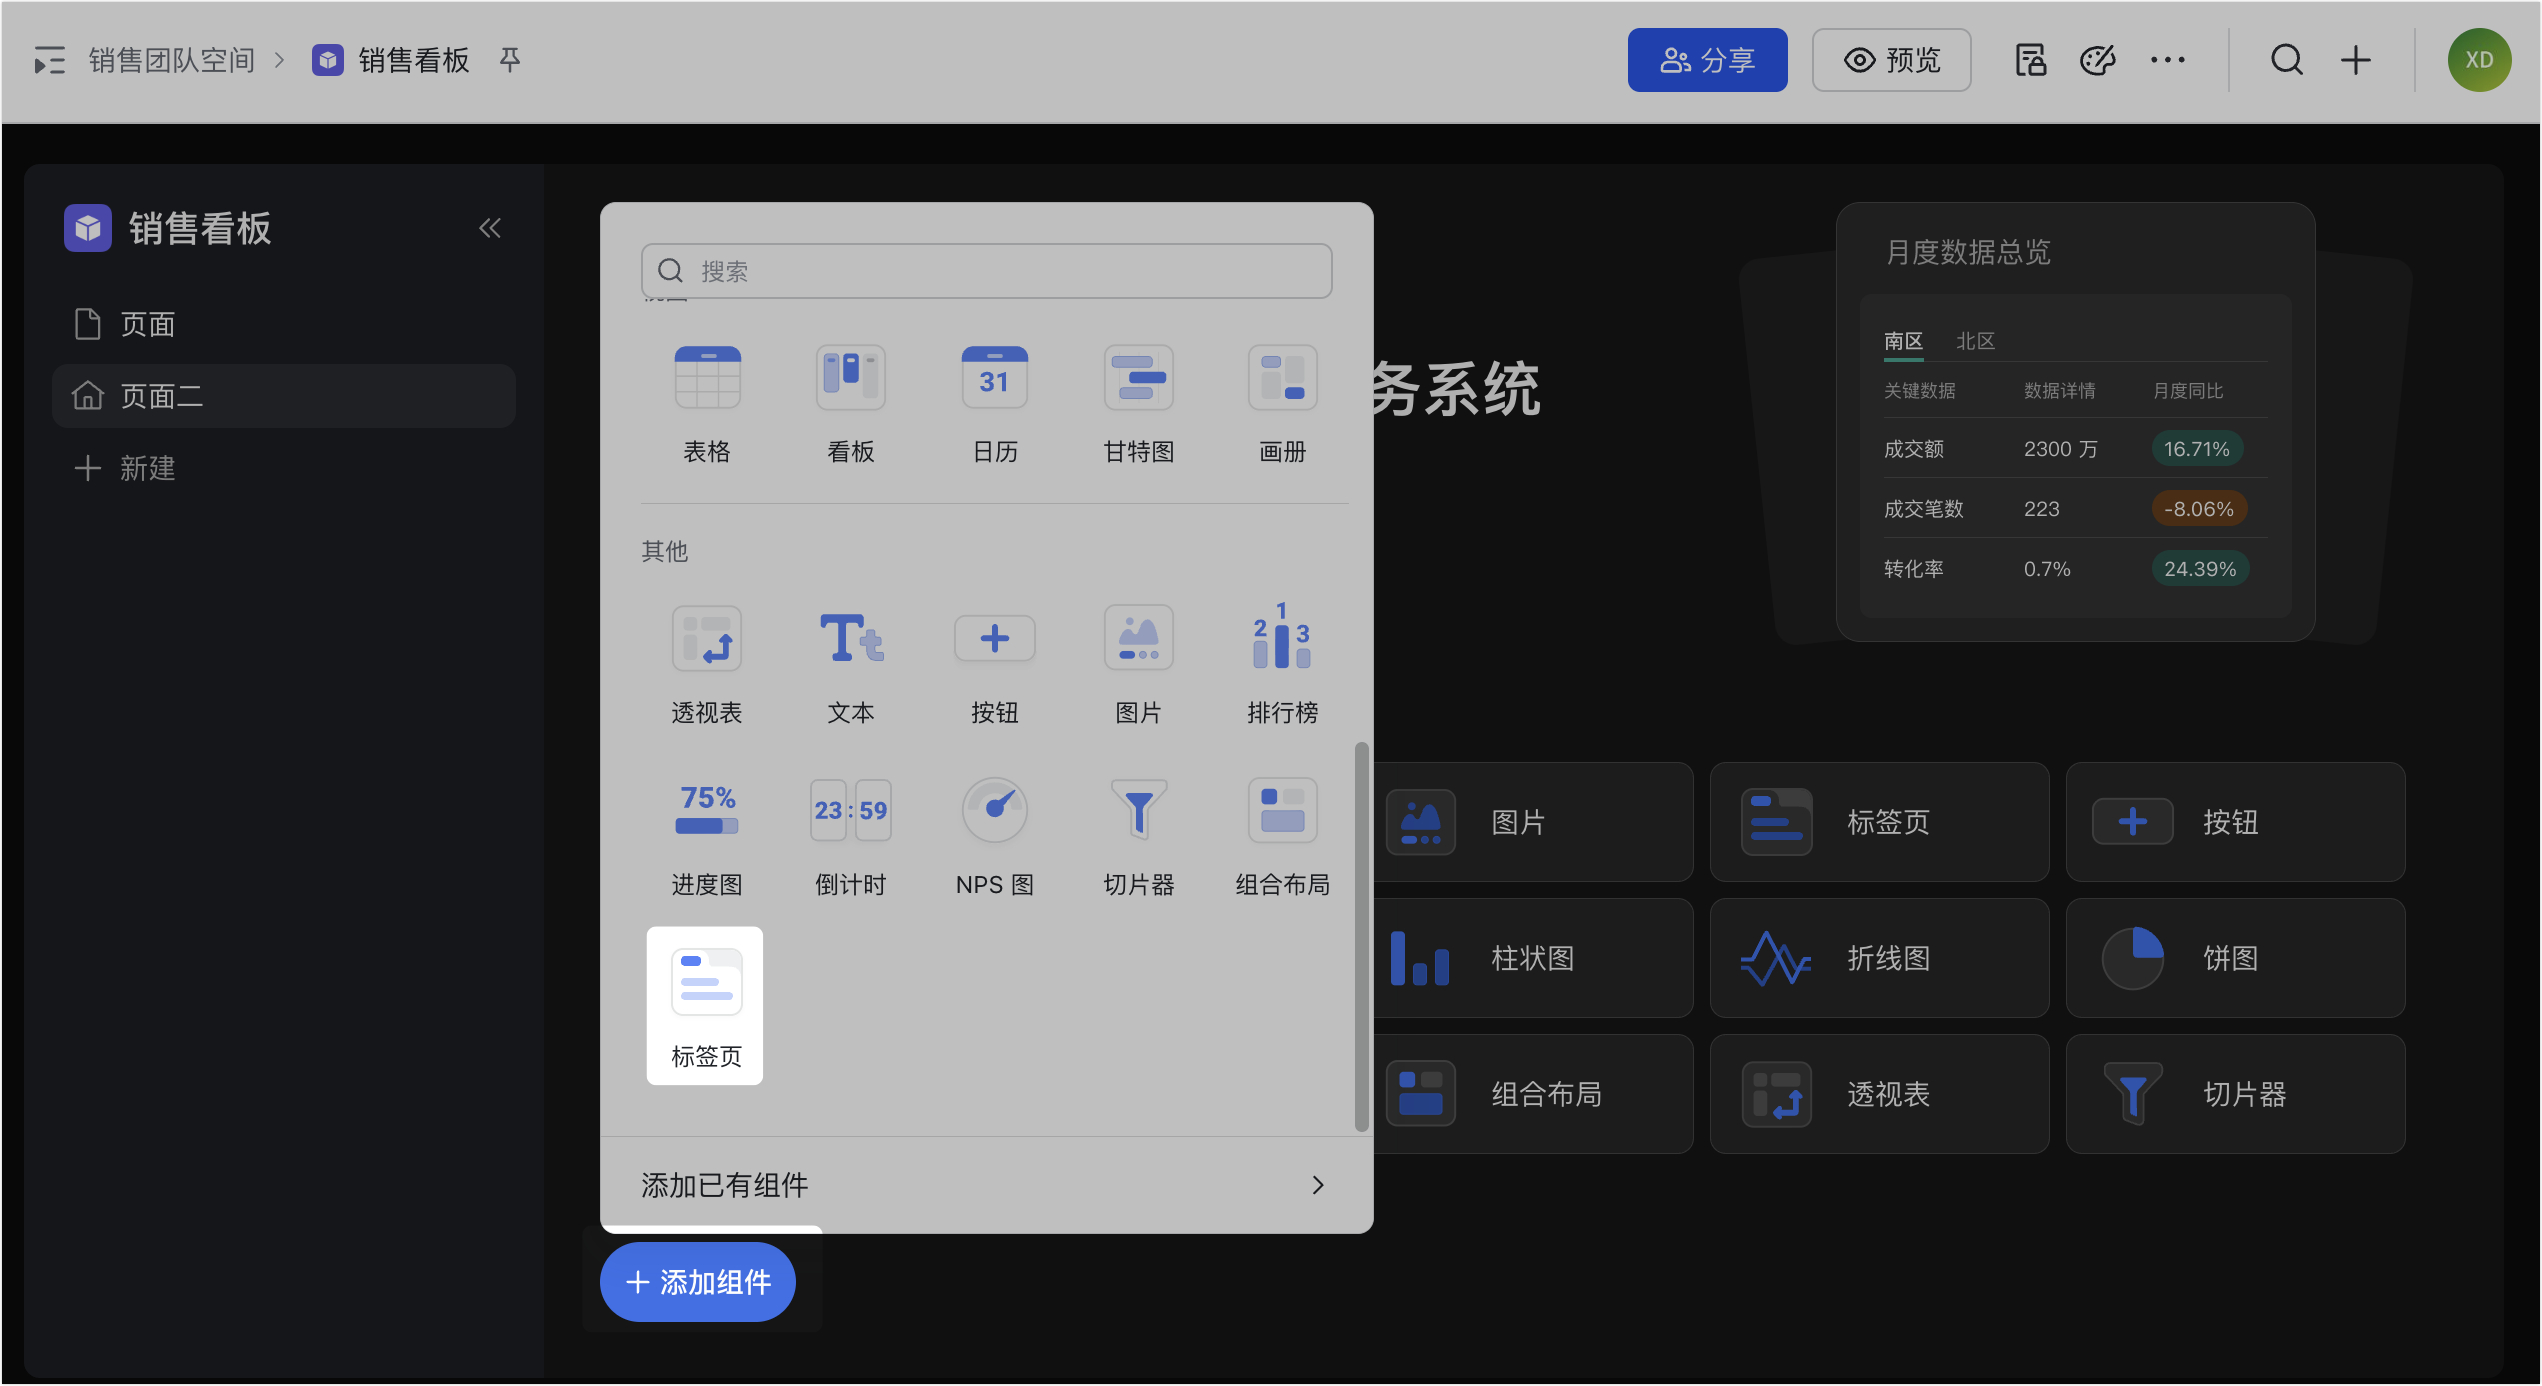Select the 按钮 card on the dark canvas

tap(2235, 822)
